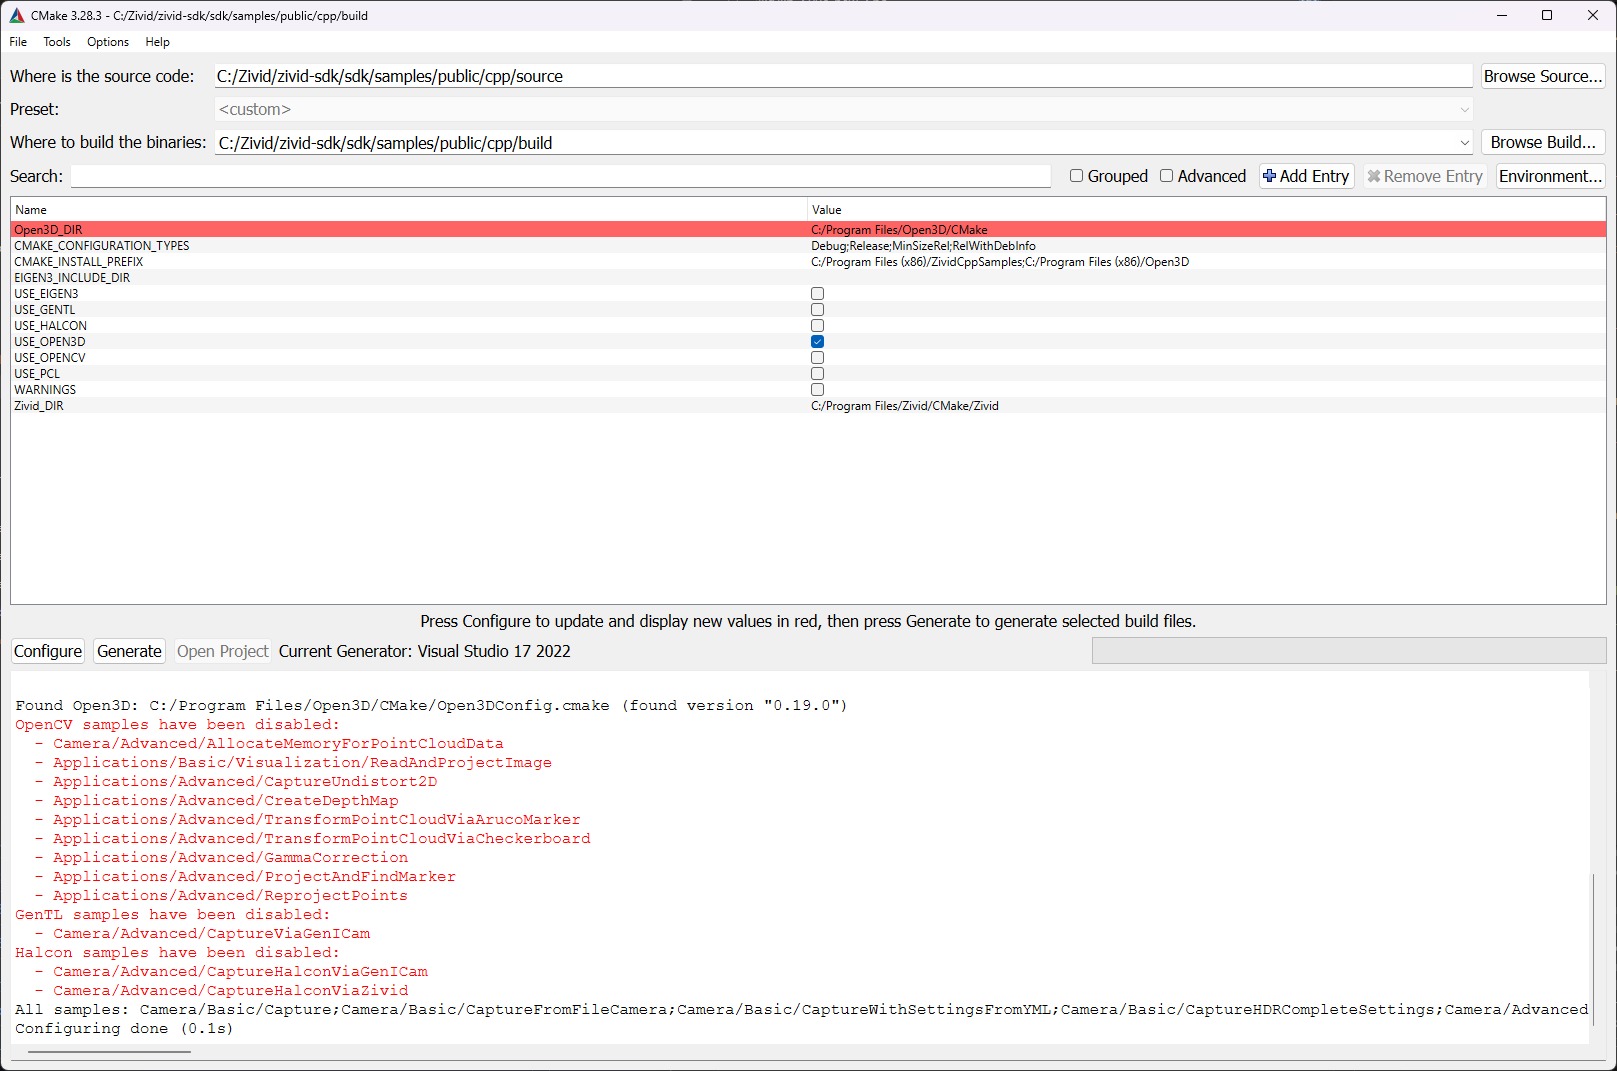Enable the Grouped checkbox

tap(1077, 176)
